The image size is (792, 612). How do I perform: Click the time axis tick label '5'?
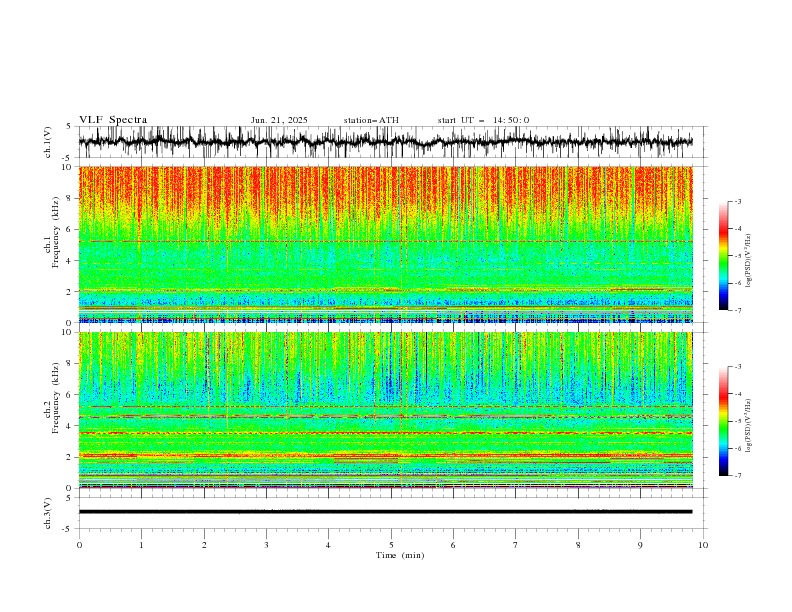(x=391, y=545)
